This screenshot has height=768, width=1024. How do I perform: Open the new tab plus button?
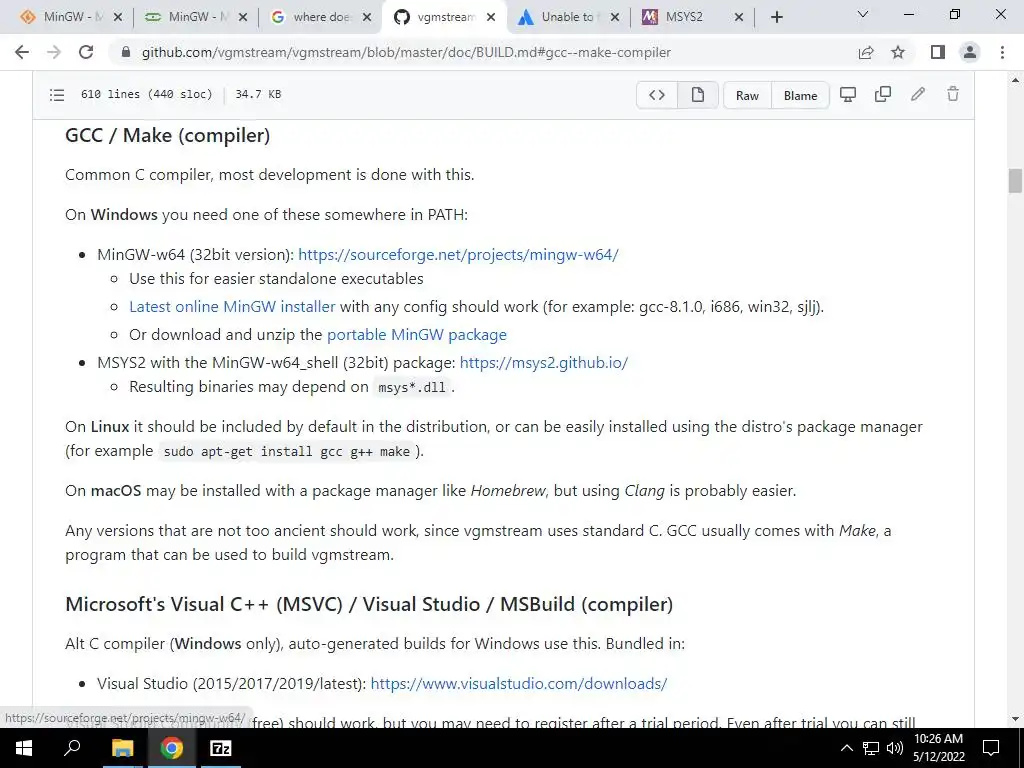[776, 17]
